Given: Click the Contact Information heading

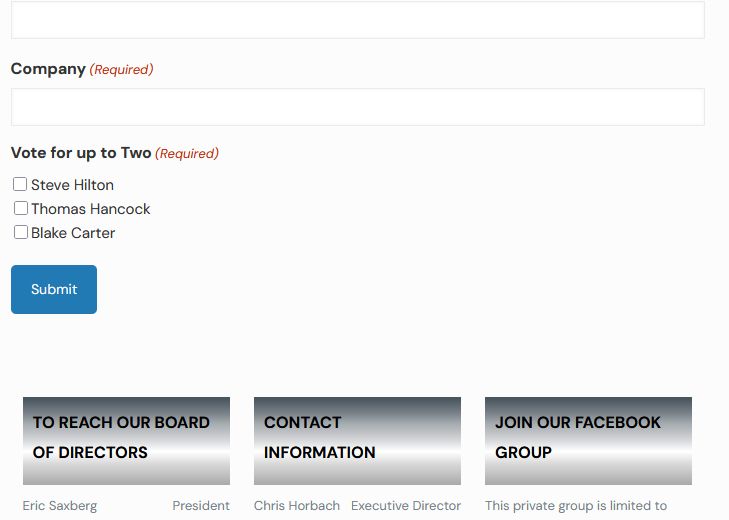Looking at the screenshot, I should tap(320, 437).
